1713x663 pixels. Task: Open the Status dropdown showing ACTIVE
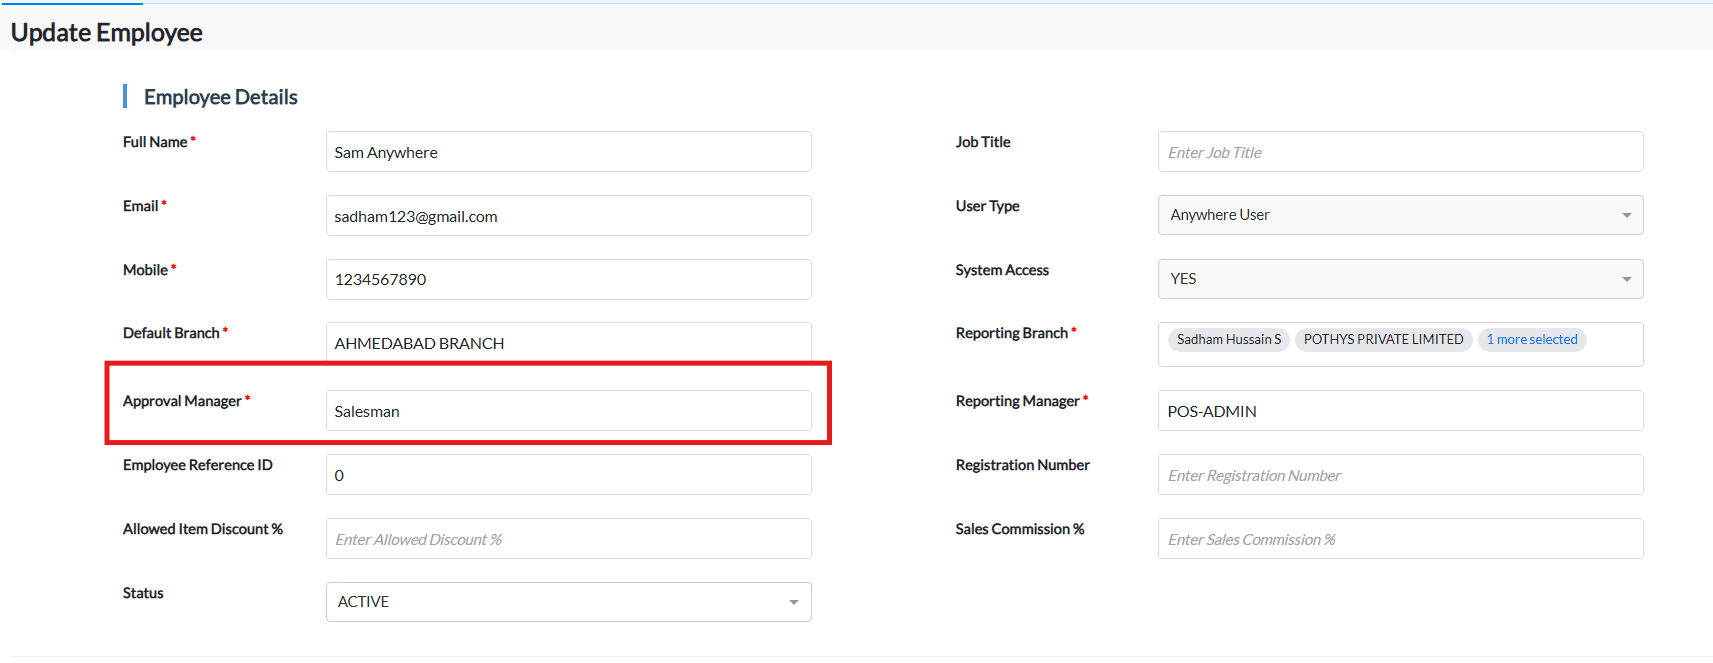793,602
